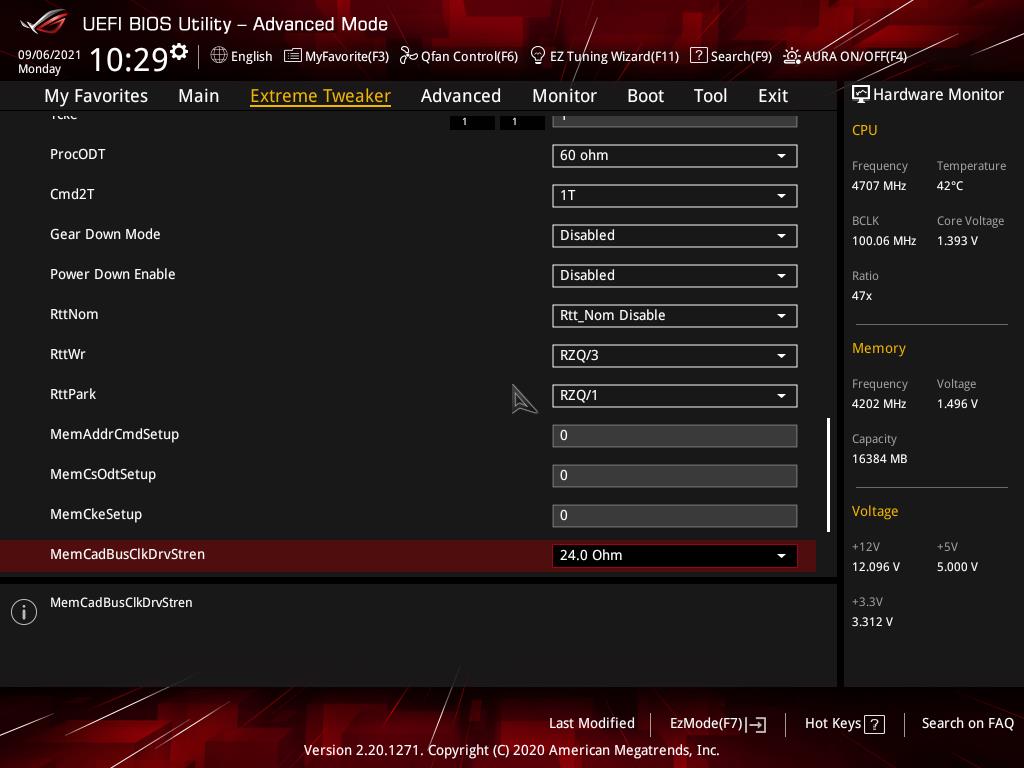Switch to Tool tab
The image size is (1024, 768).
coord(711,96)
